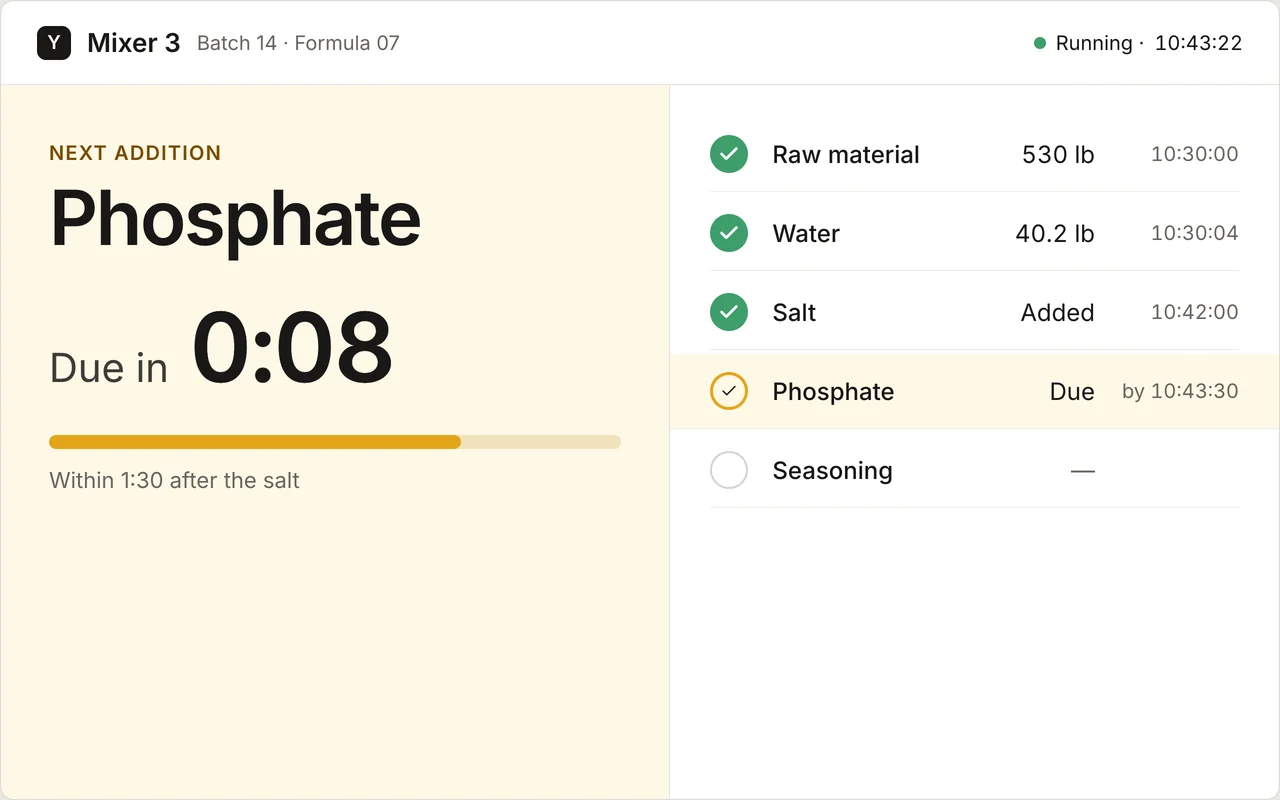Click the 10:42:00 timestamp

(1195, 312)
